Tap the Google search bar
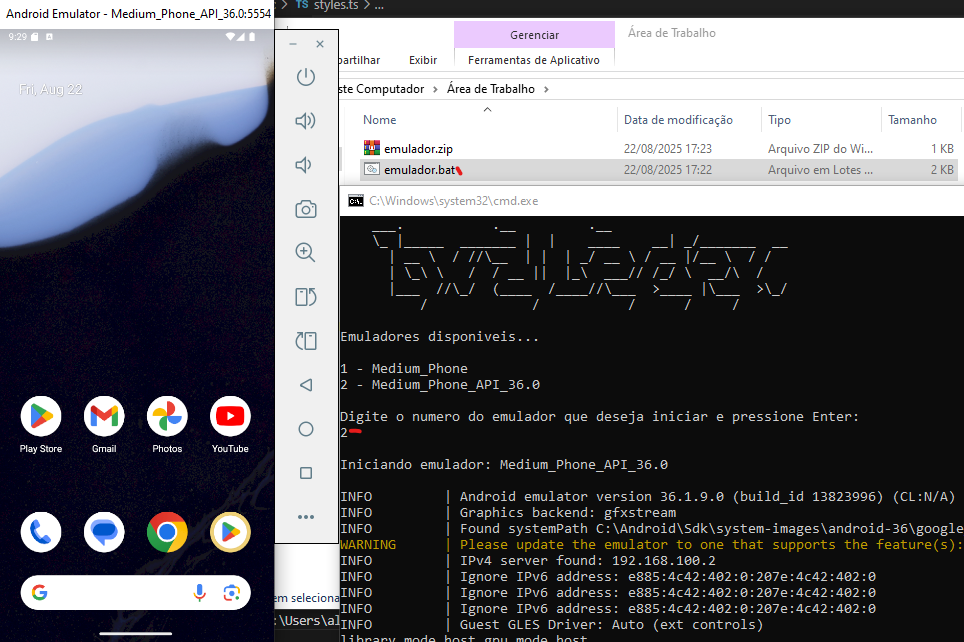The width and height of the screenshot is (964, 642). pos(110,593)
